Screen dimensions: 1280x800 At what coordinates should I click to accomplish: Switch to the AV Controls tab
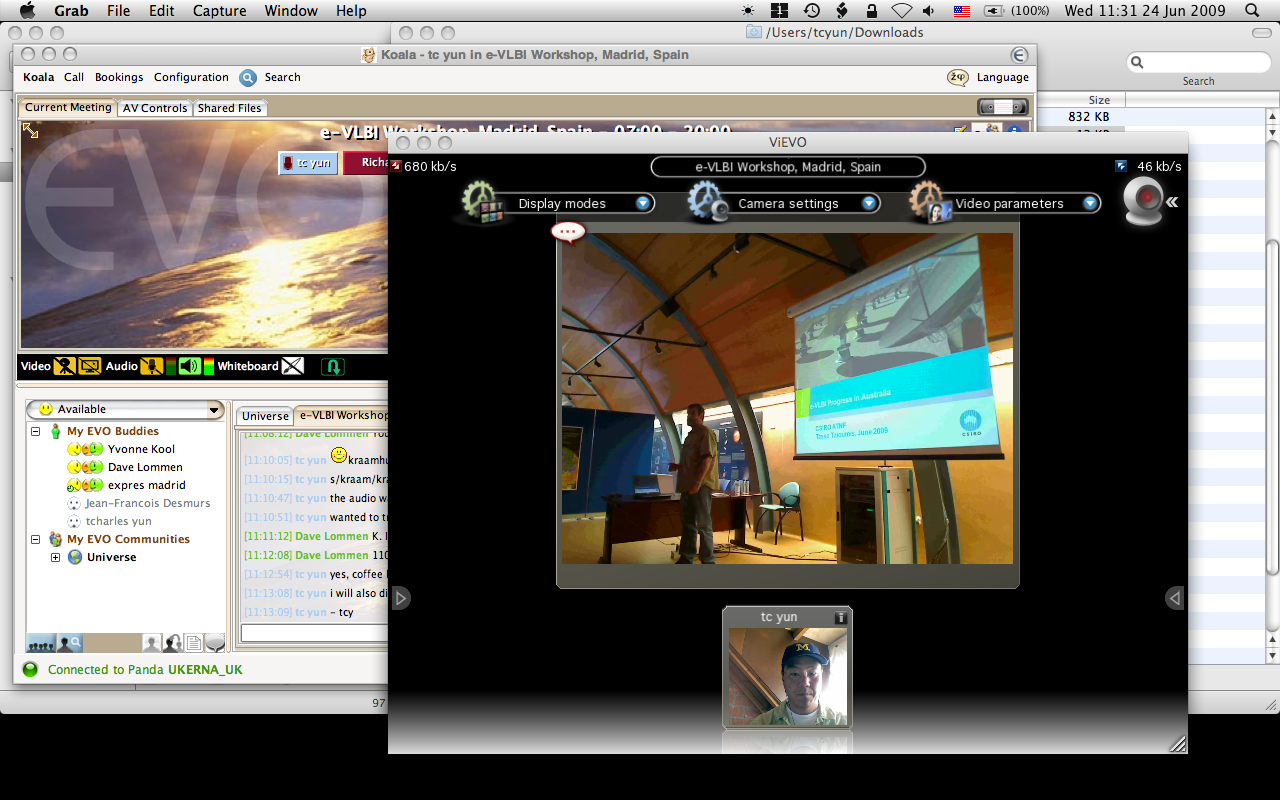point(155,108)
